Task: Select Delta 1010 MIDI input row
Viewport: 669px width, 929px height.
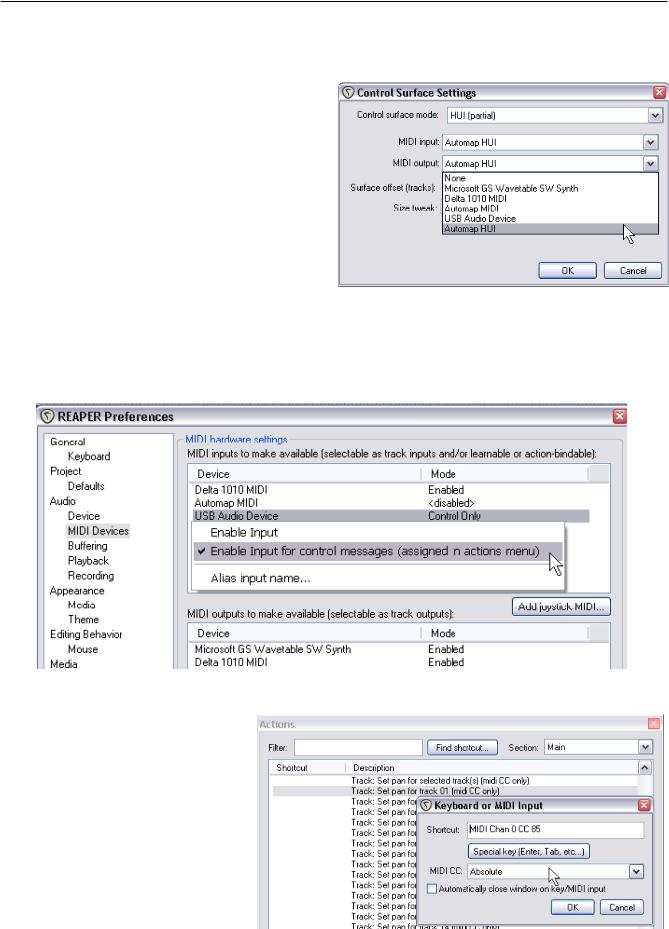Action: [391, 490]
